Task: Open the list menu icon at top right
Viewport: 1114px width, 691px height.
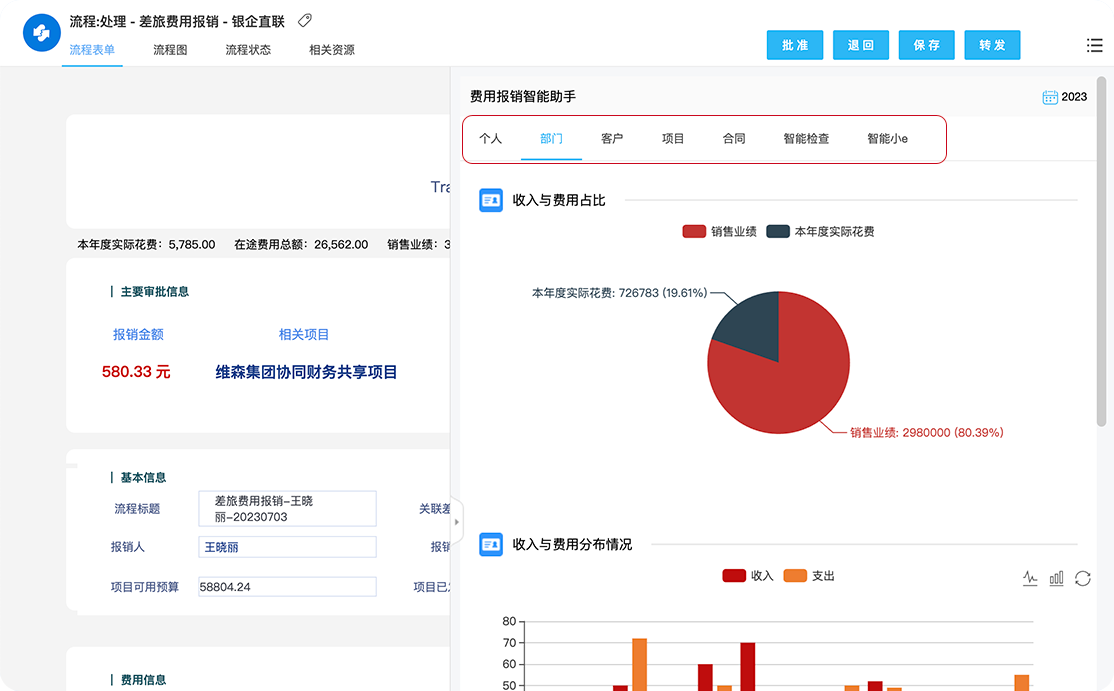Action: pyautogui.click(x=1094, y=45)
